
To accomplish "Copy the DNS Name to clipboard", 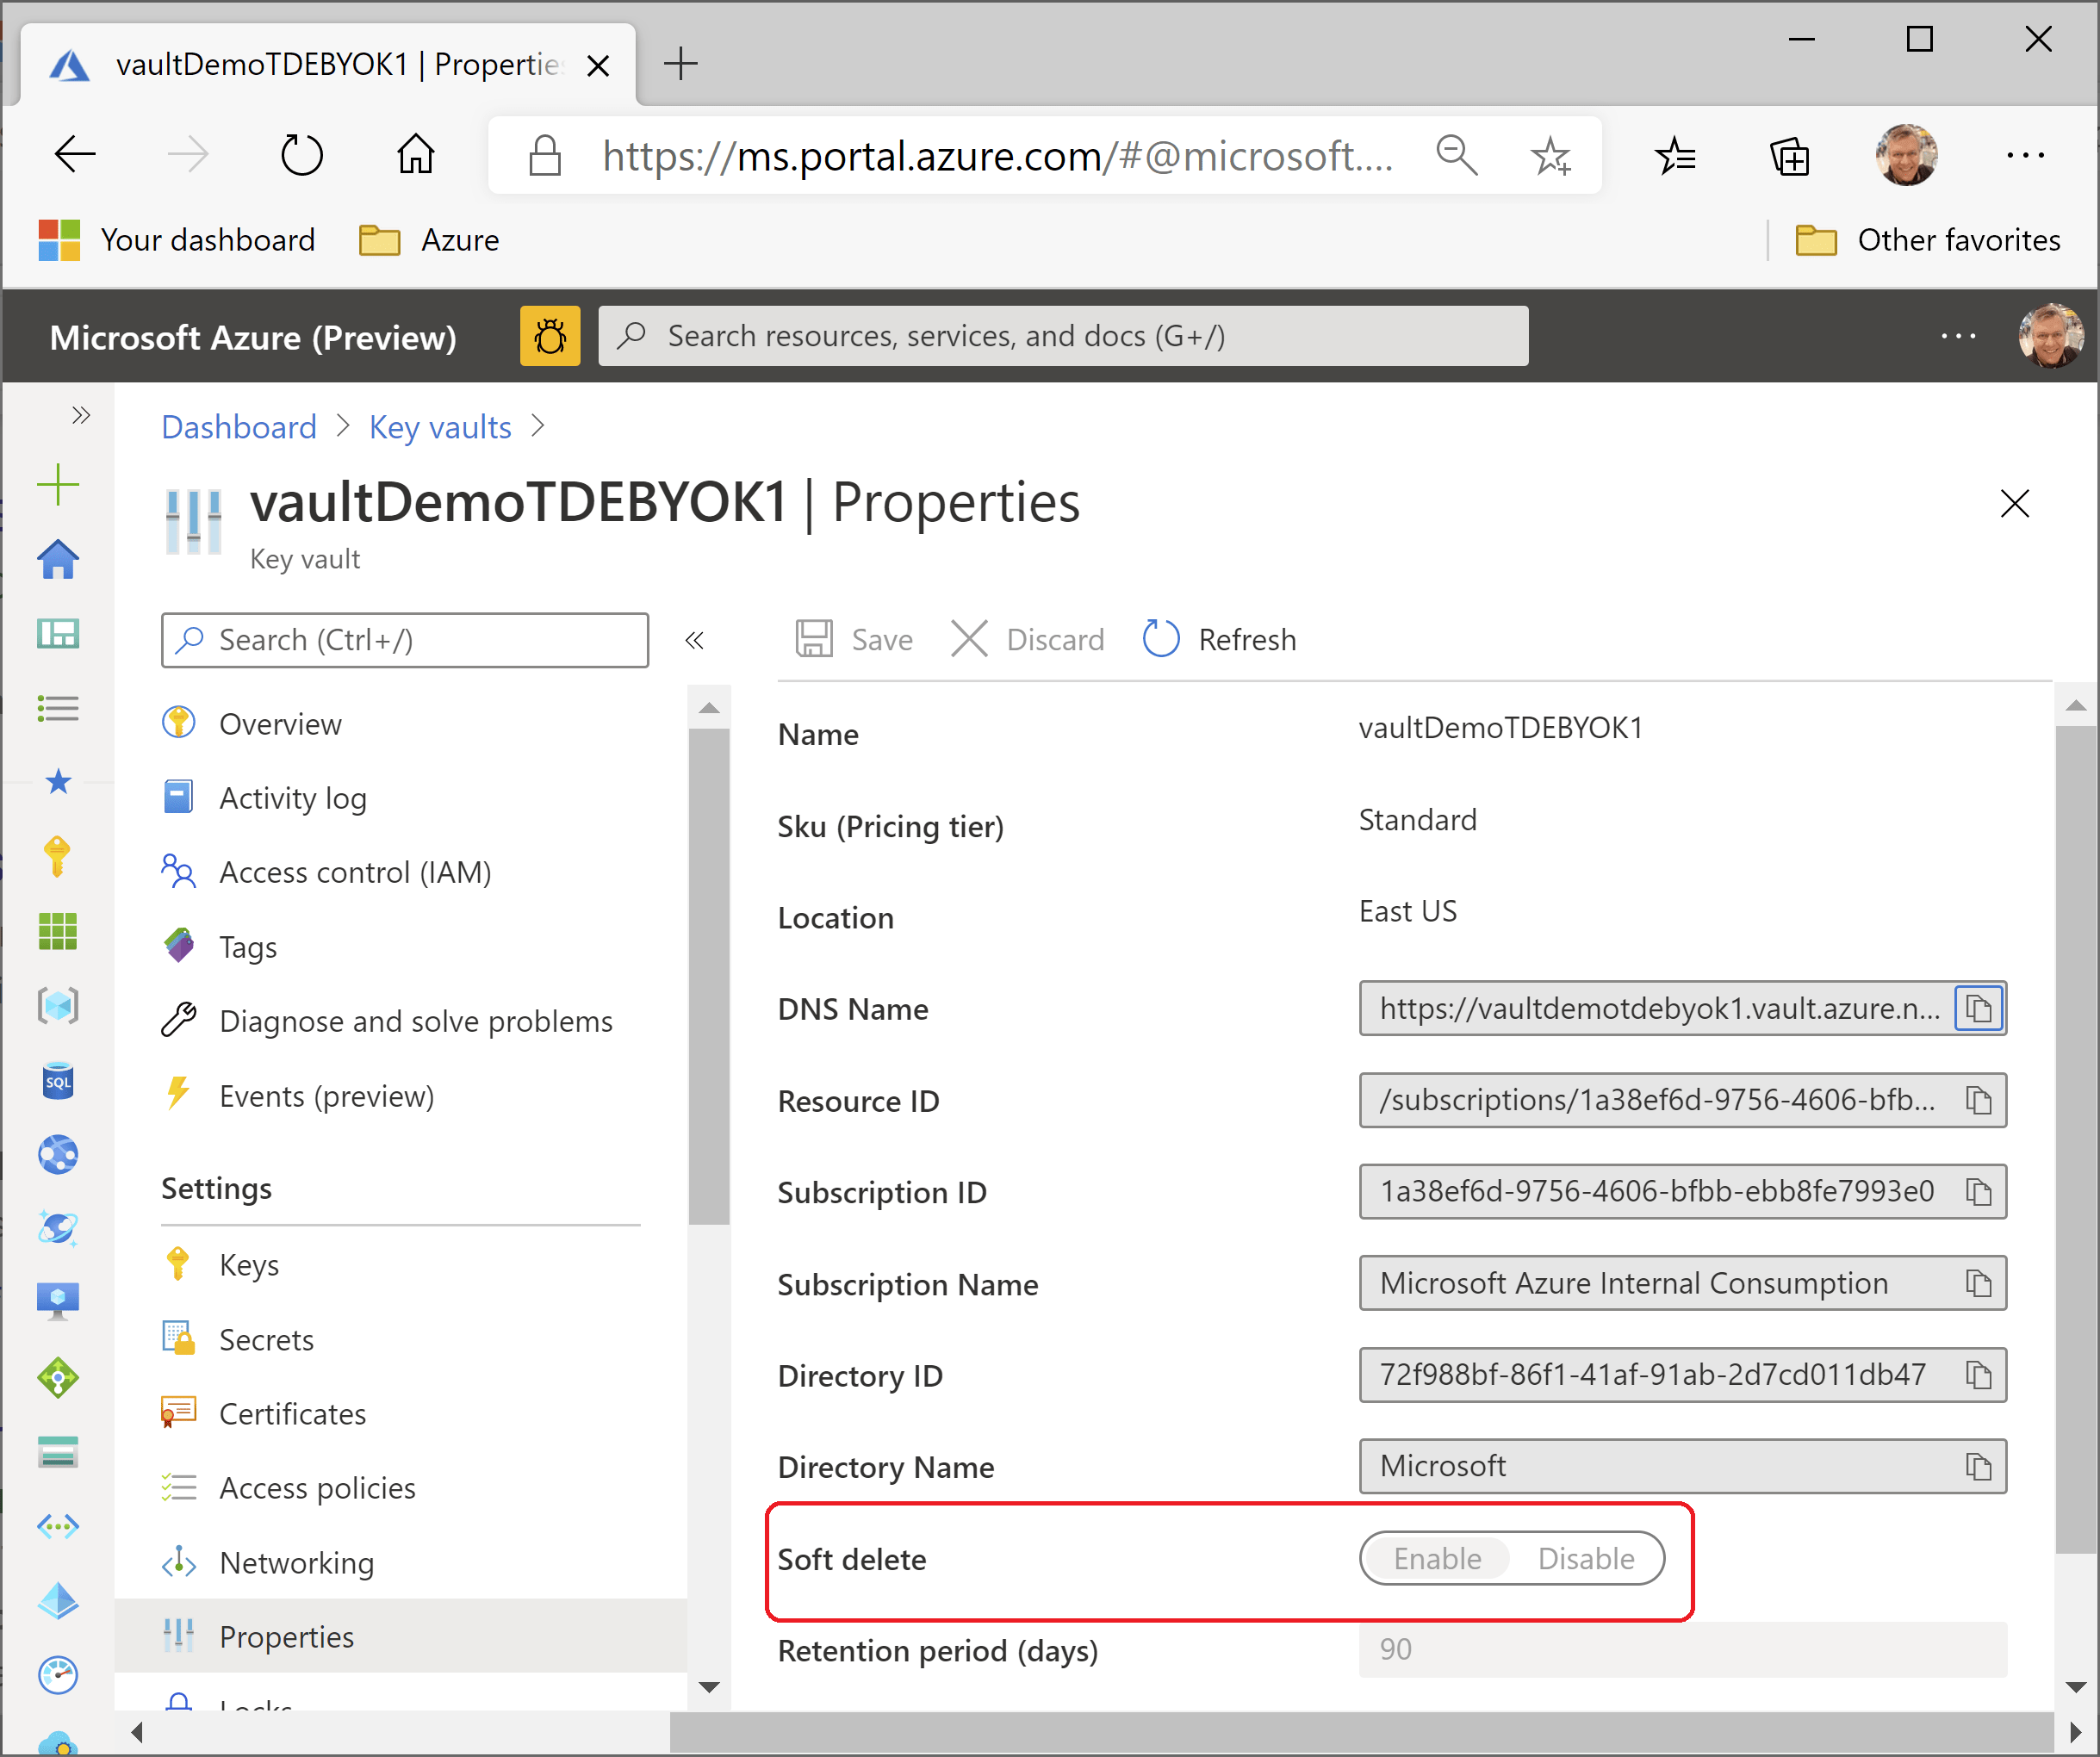I will tap(1978, 1008).
